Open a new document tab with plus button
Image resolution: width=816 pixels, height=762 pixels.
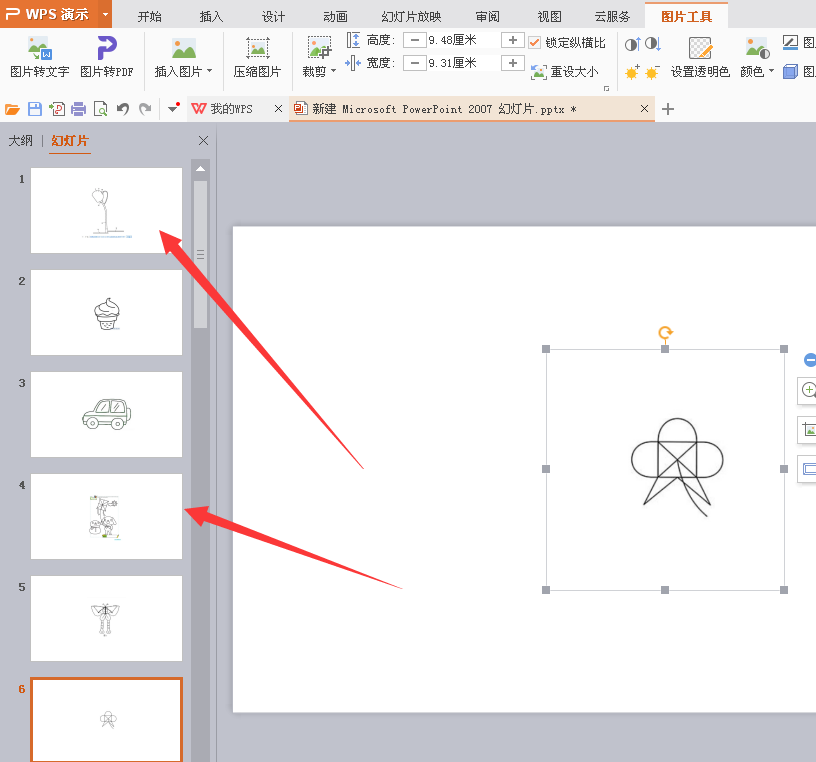668,109
